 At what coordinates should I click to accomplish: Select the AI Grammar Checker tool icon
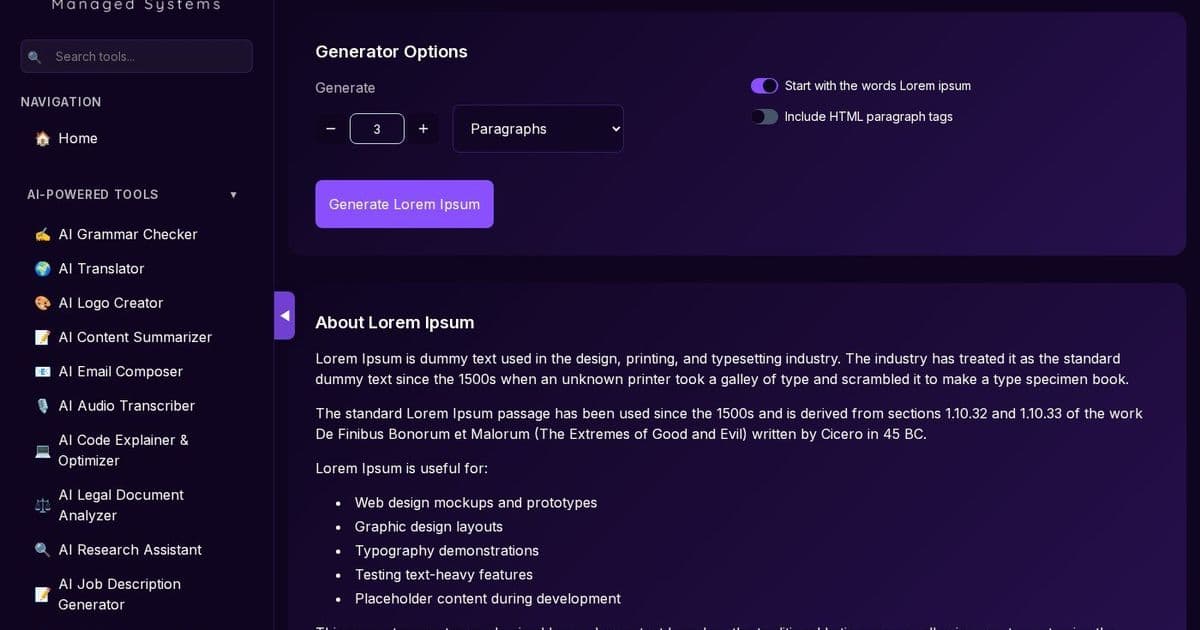click(x=42, y=234)
